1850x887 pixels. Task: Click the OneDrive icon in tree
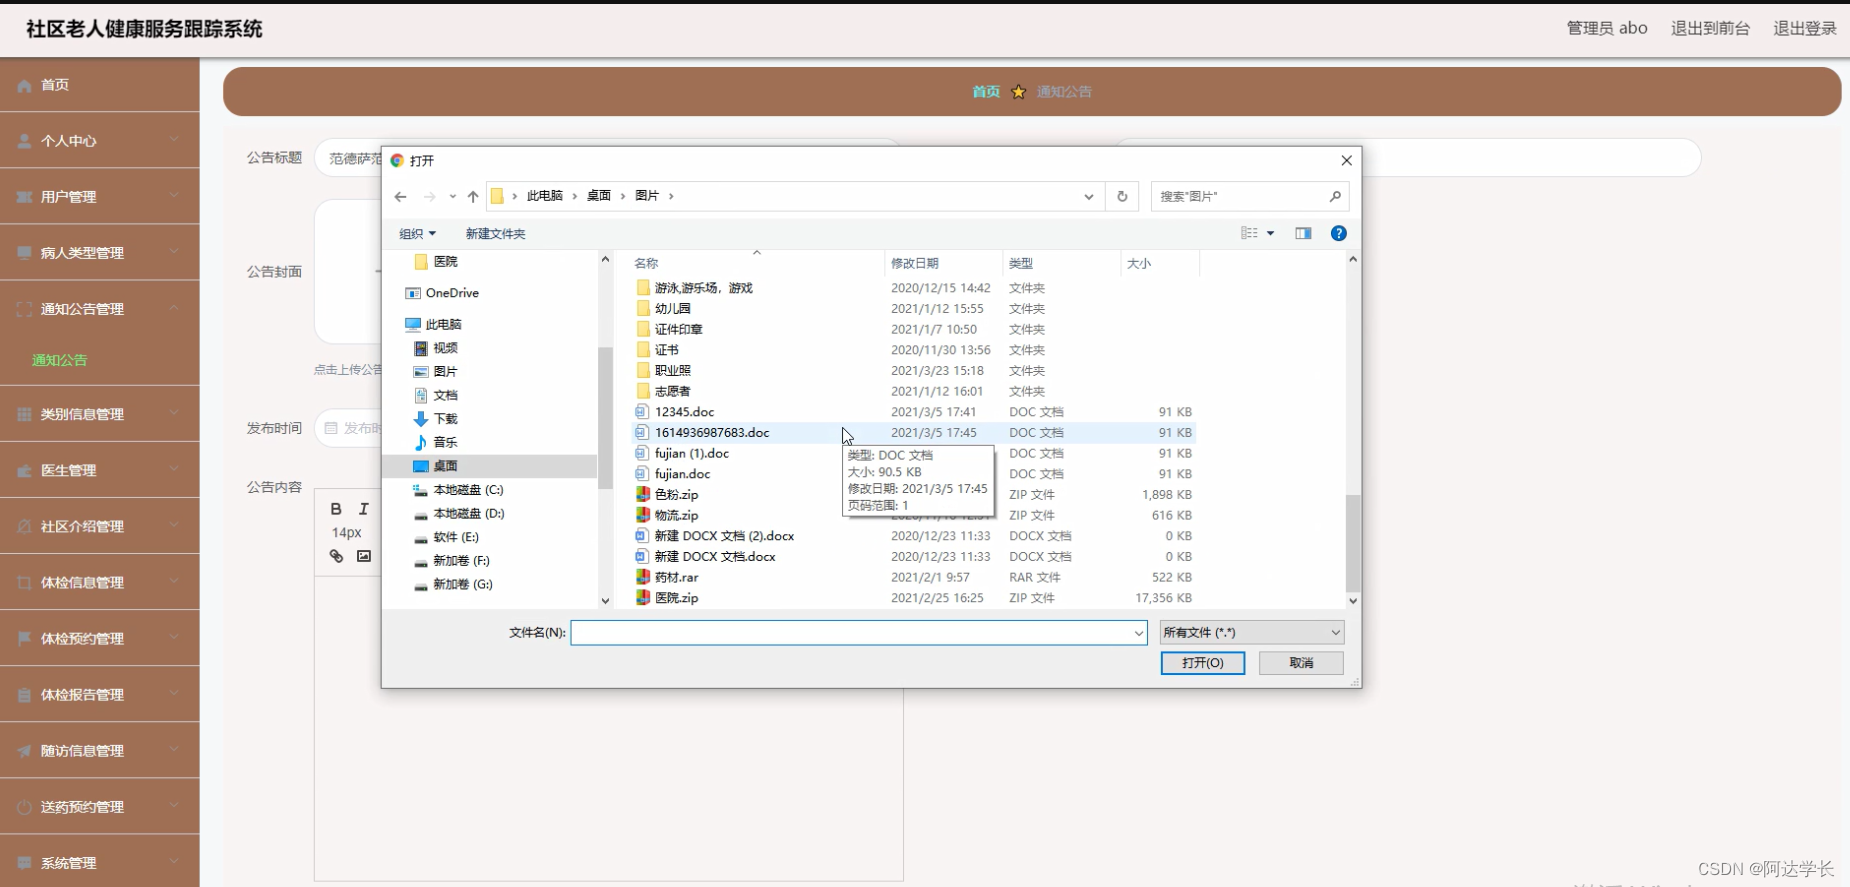tap(413, 293)
